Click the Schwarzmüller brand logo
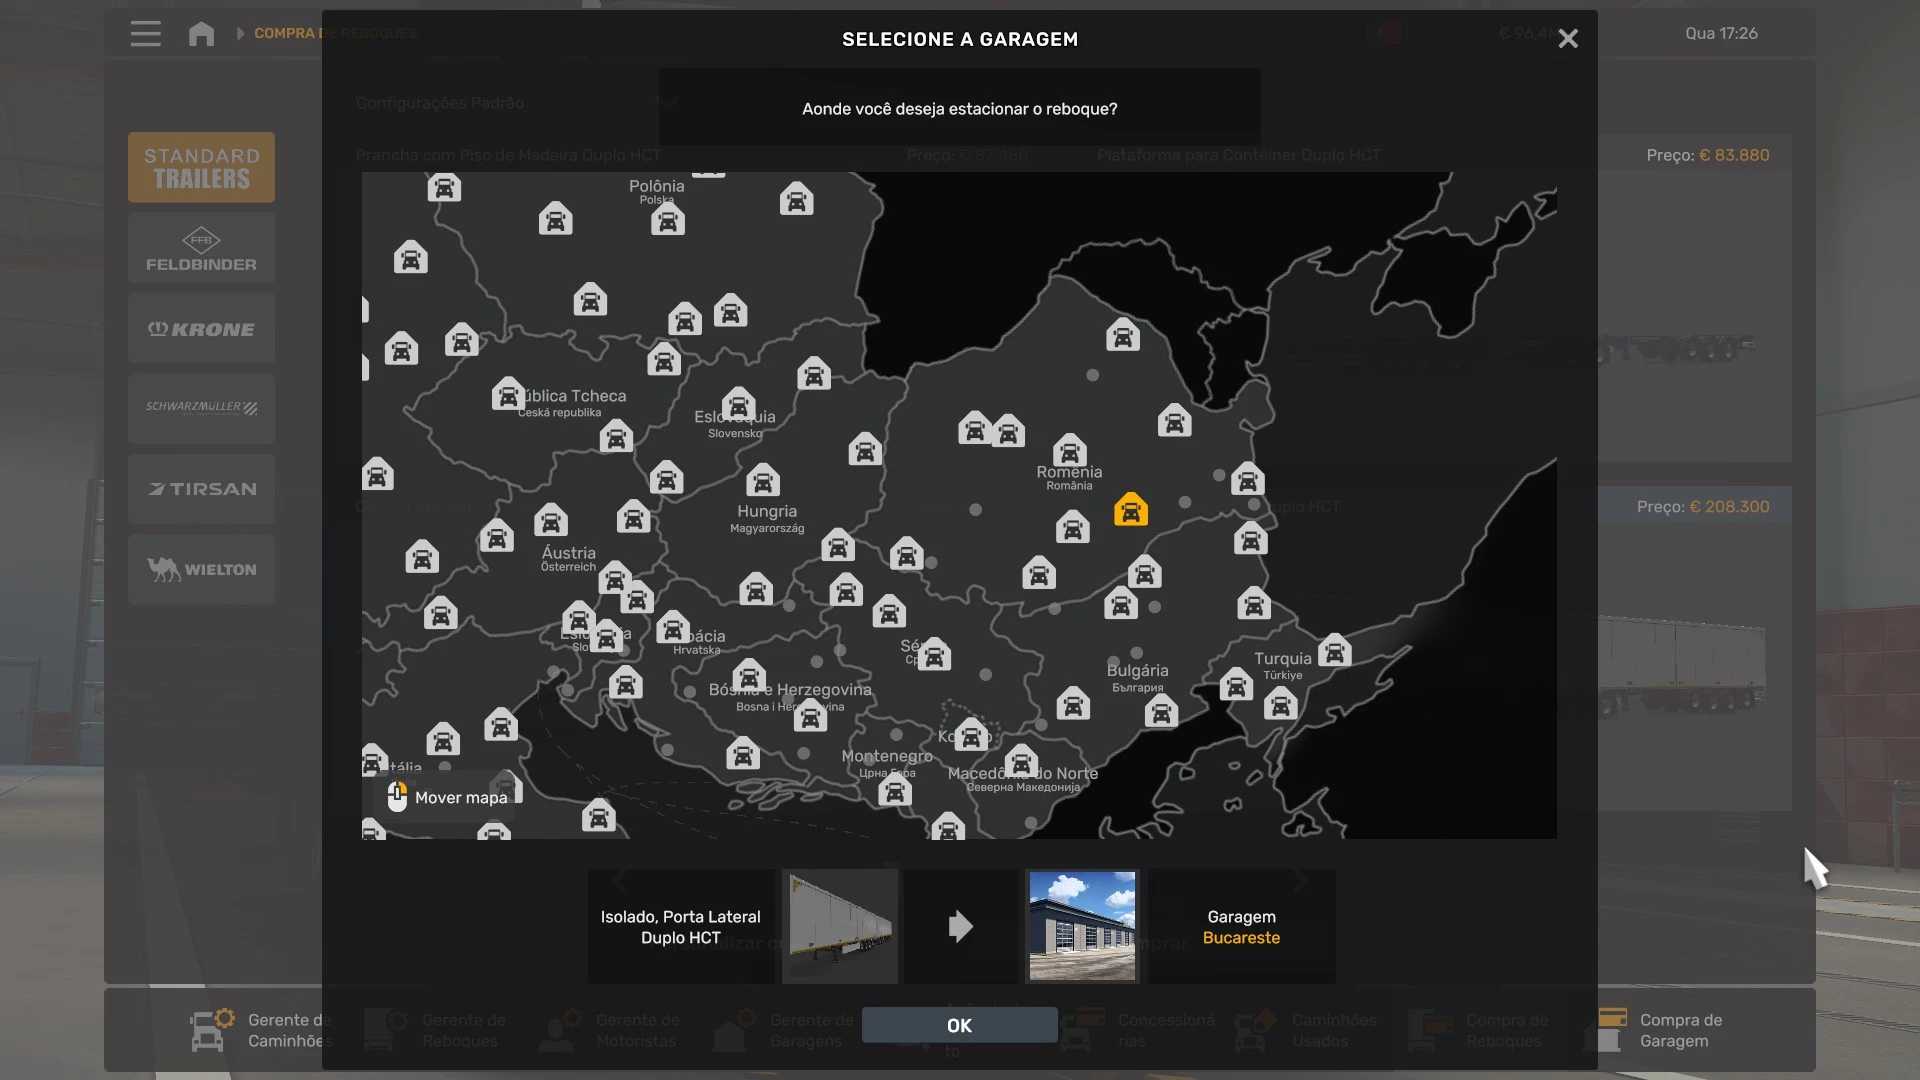Viewport: 1920px width, 1080px height. pyautogui.click(x=201, y=408)
